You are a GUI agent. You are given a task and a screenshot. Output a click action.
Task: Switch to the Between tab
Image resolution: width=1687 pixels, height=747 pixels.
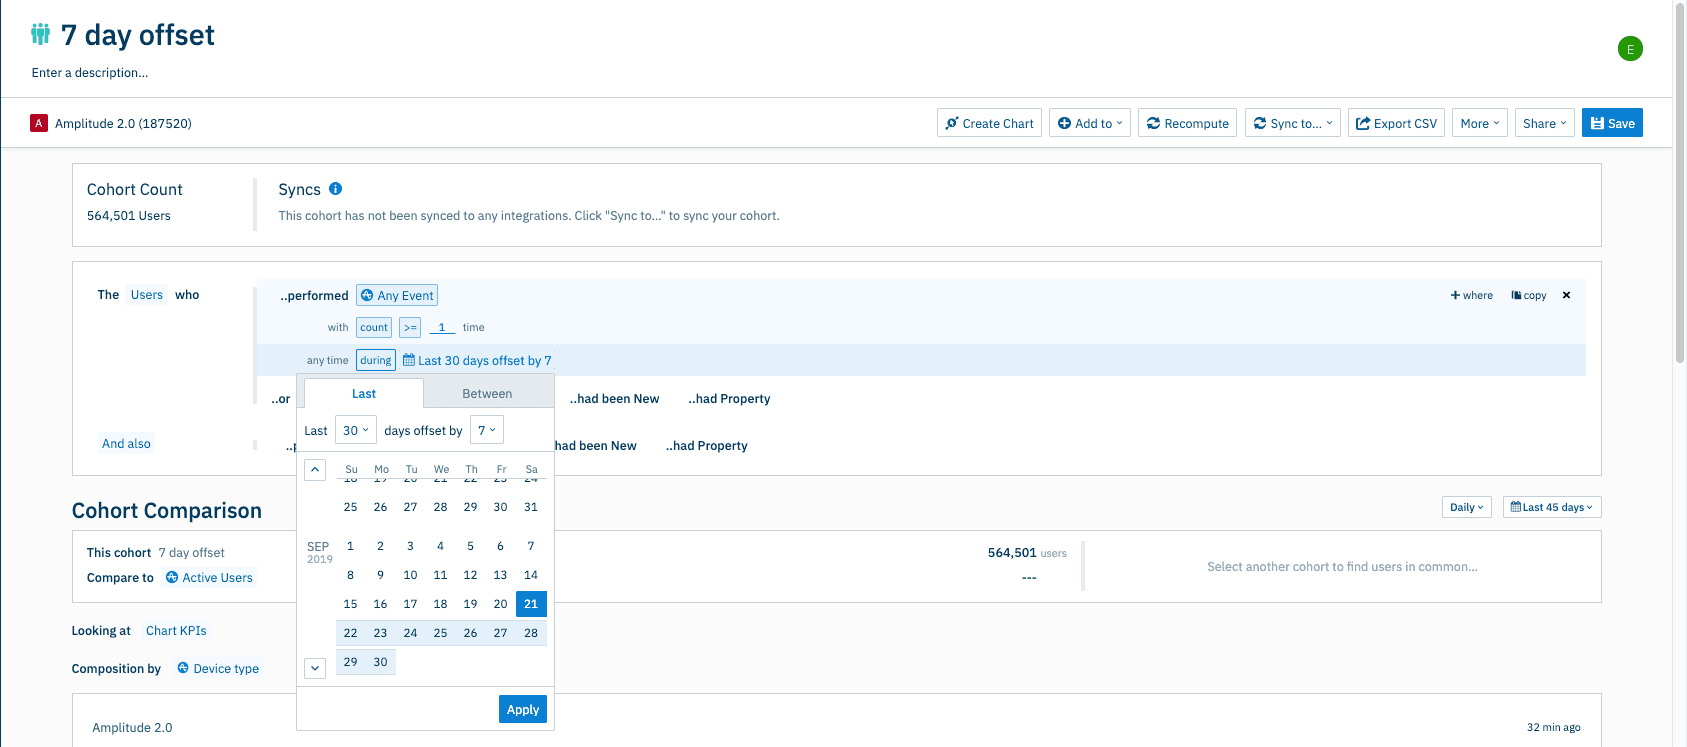[x=487, y=394]
